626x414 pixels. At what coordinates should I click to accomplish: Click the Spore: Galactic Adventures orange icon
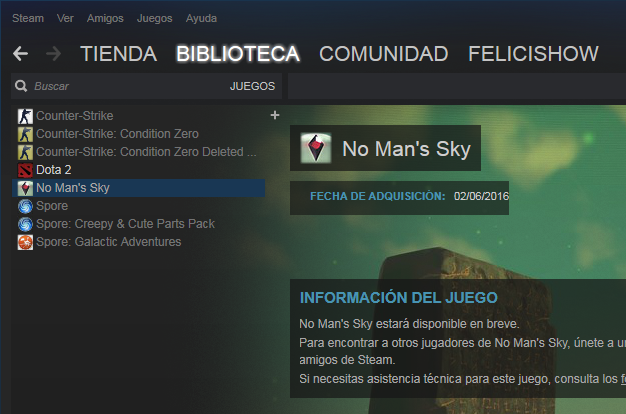coord(25,242)
